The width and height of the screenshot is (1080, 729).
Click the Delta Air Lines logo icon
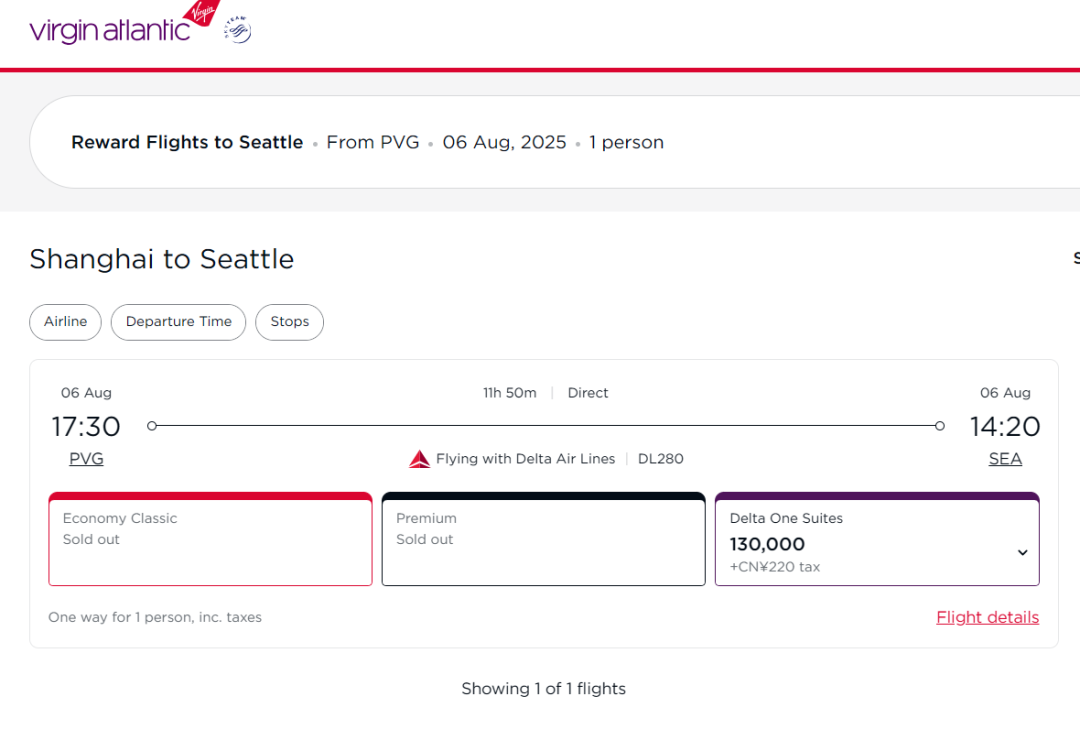coord(419,459)
